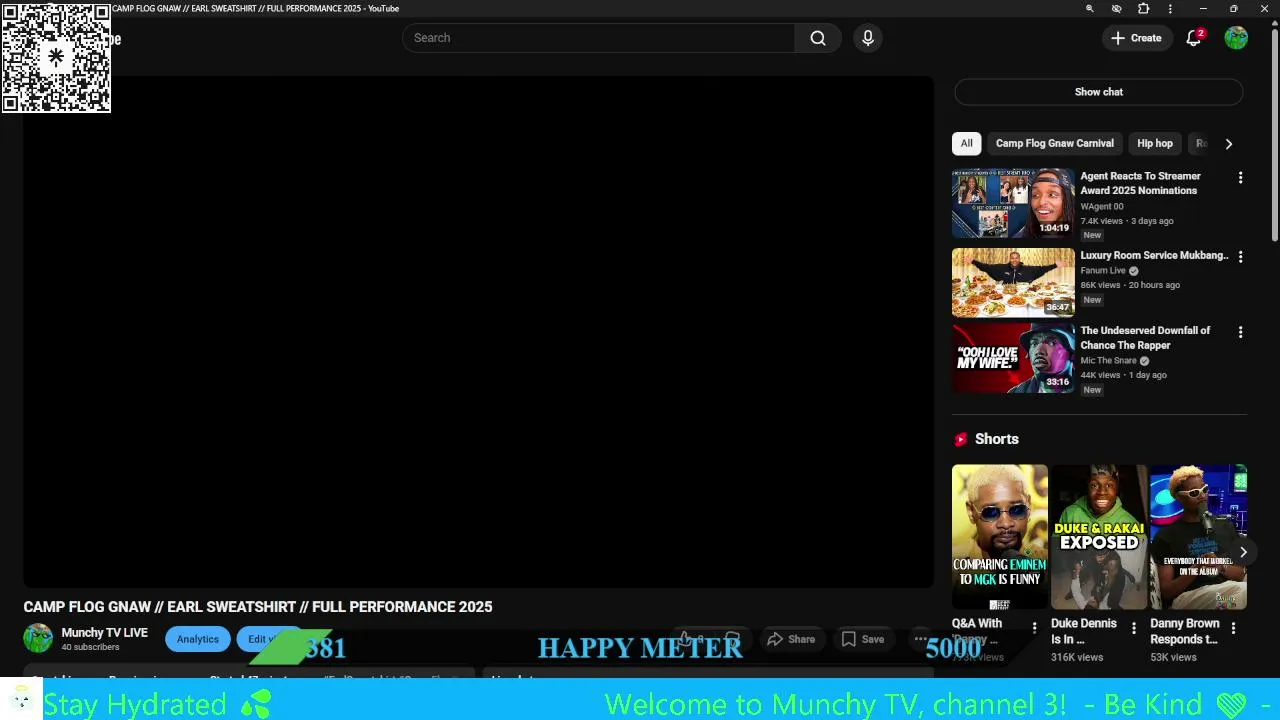Select the All filter chip
The height and width of the screenshot is (720, 1280).
click(x=966, y=143)
